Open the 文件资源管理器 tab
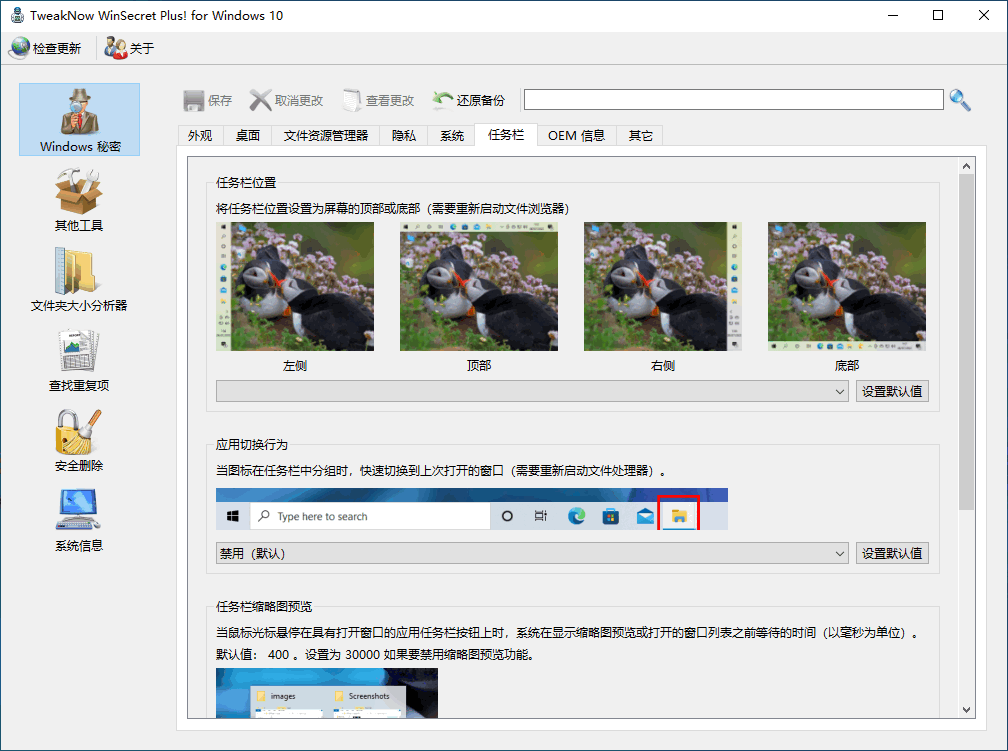Screen dimensions: 1008x751 tap(326, 136)
